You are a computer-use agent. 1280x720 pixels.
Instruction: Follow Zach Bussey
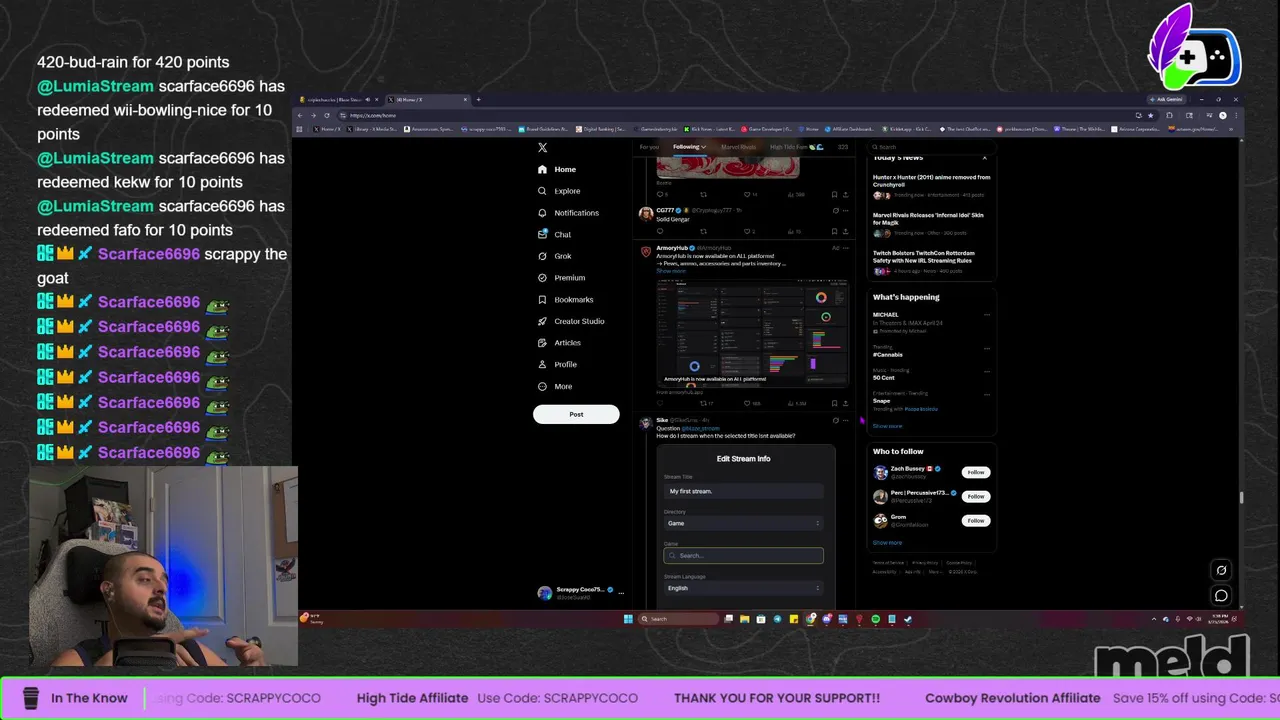975,472
